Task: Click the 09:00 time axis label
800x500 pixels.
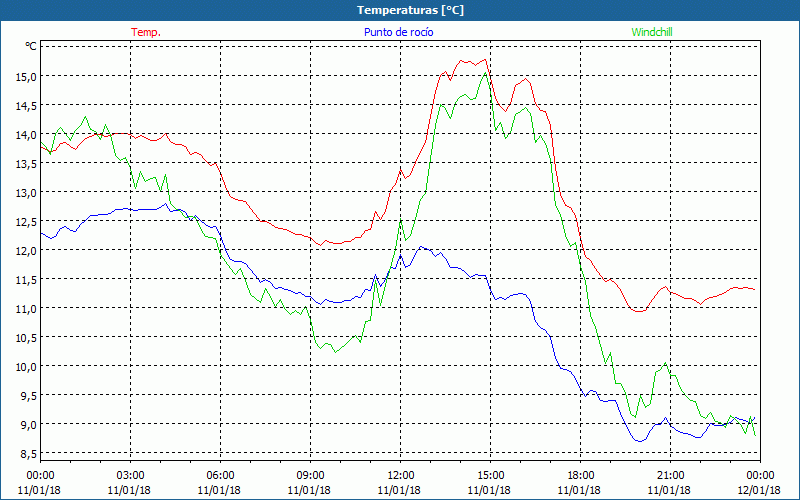Action: (x=310, y=476)
